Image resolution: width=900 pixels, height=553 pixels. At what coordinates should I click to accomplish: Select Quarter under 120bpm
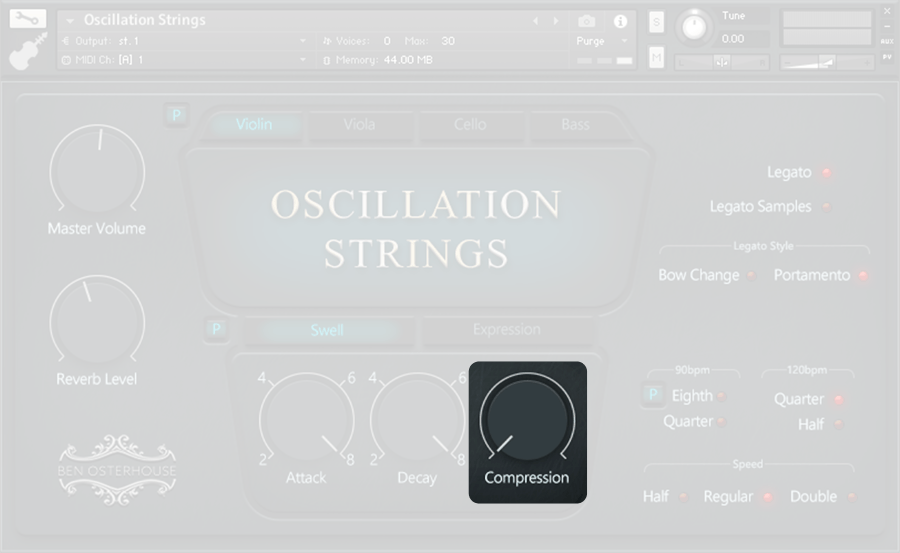[x=839, y=399]
